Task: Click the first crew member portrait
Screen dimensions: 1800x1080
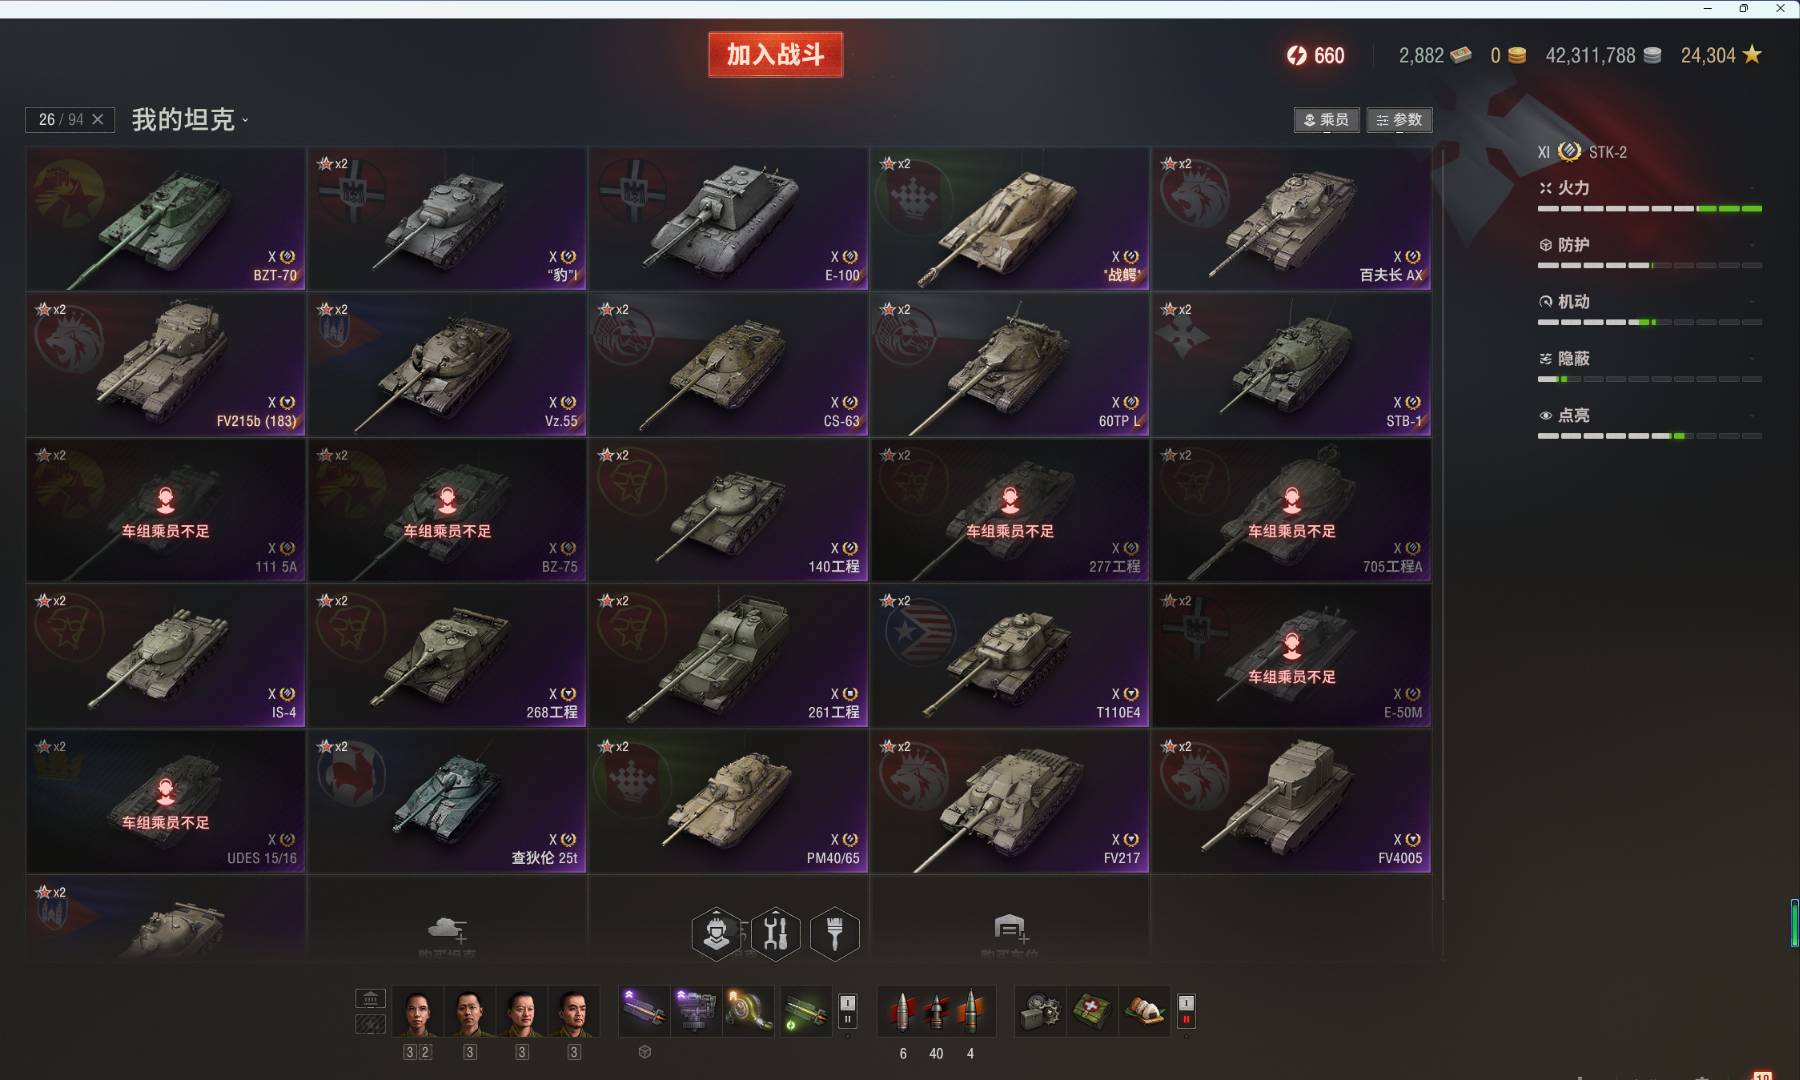Action: [418, 1011]
